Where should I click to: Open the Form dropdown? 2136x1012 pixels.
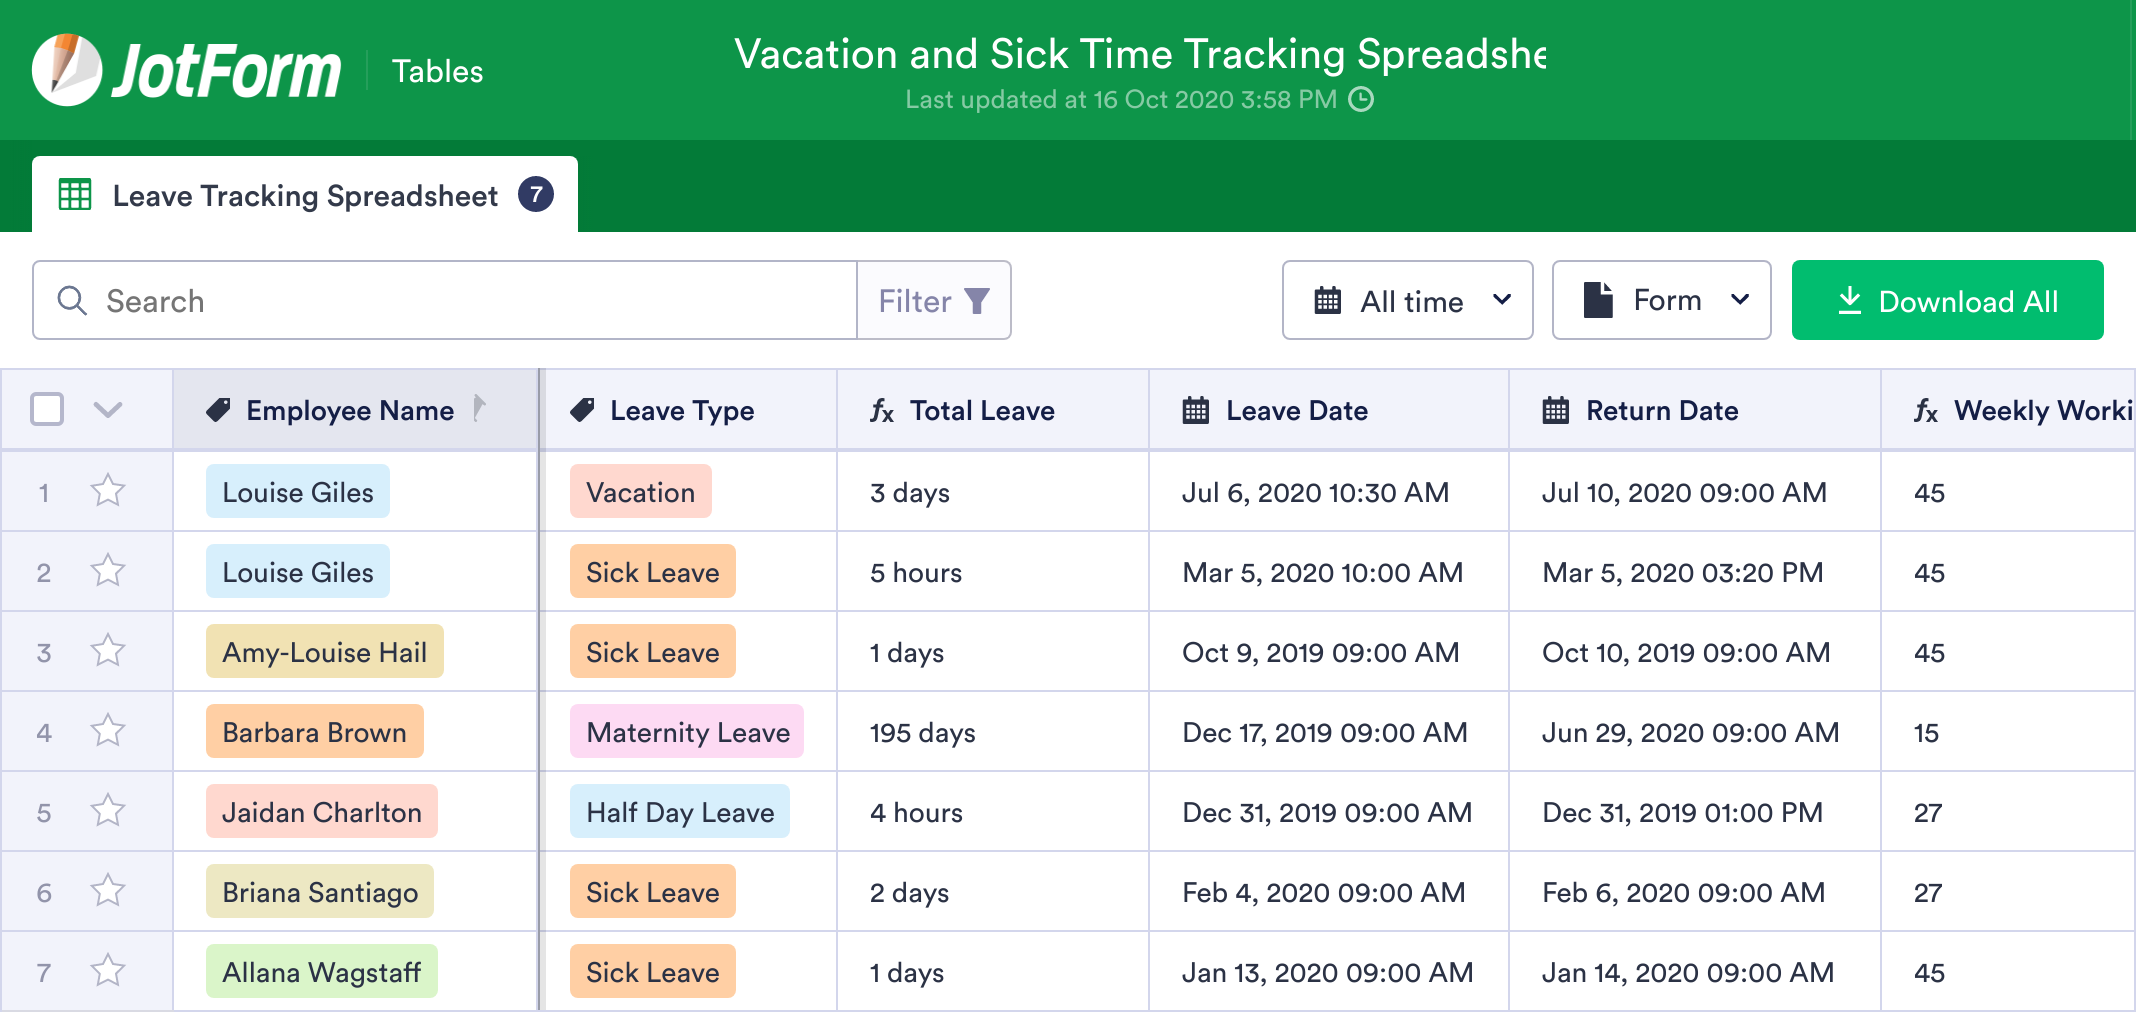(1660, 300)
